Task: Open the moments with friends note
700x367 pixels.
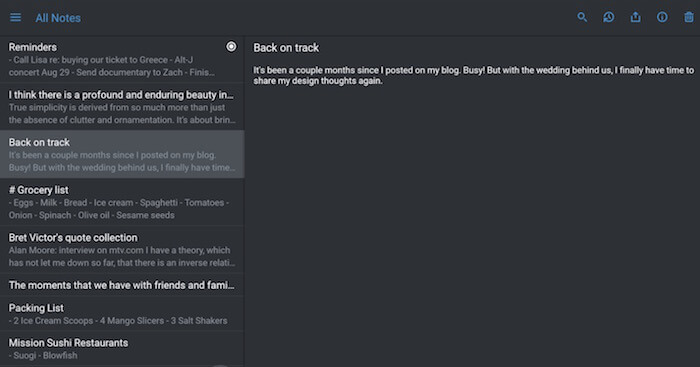Action: point(122,285)
